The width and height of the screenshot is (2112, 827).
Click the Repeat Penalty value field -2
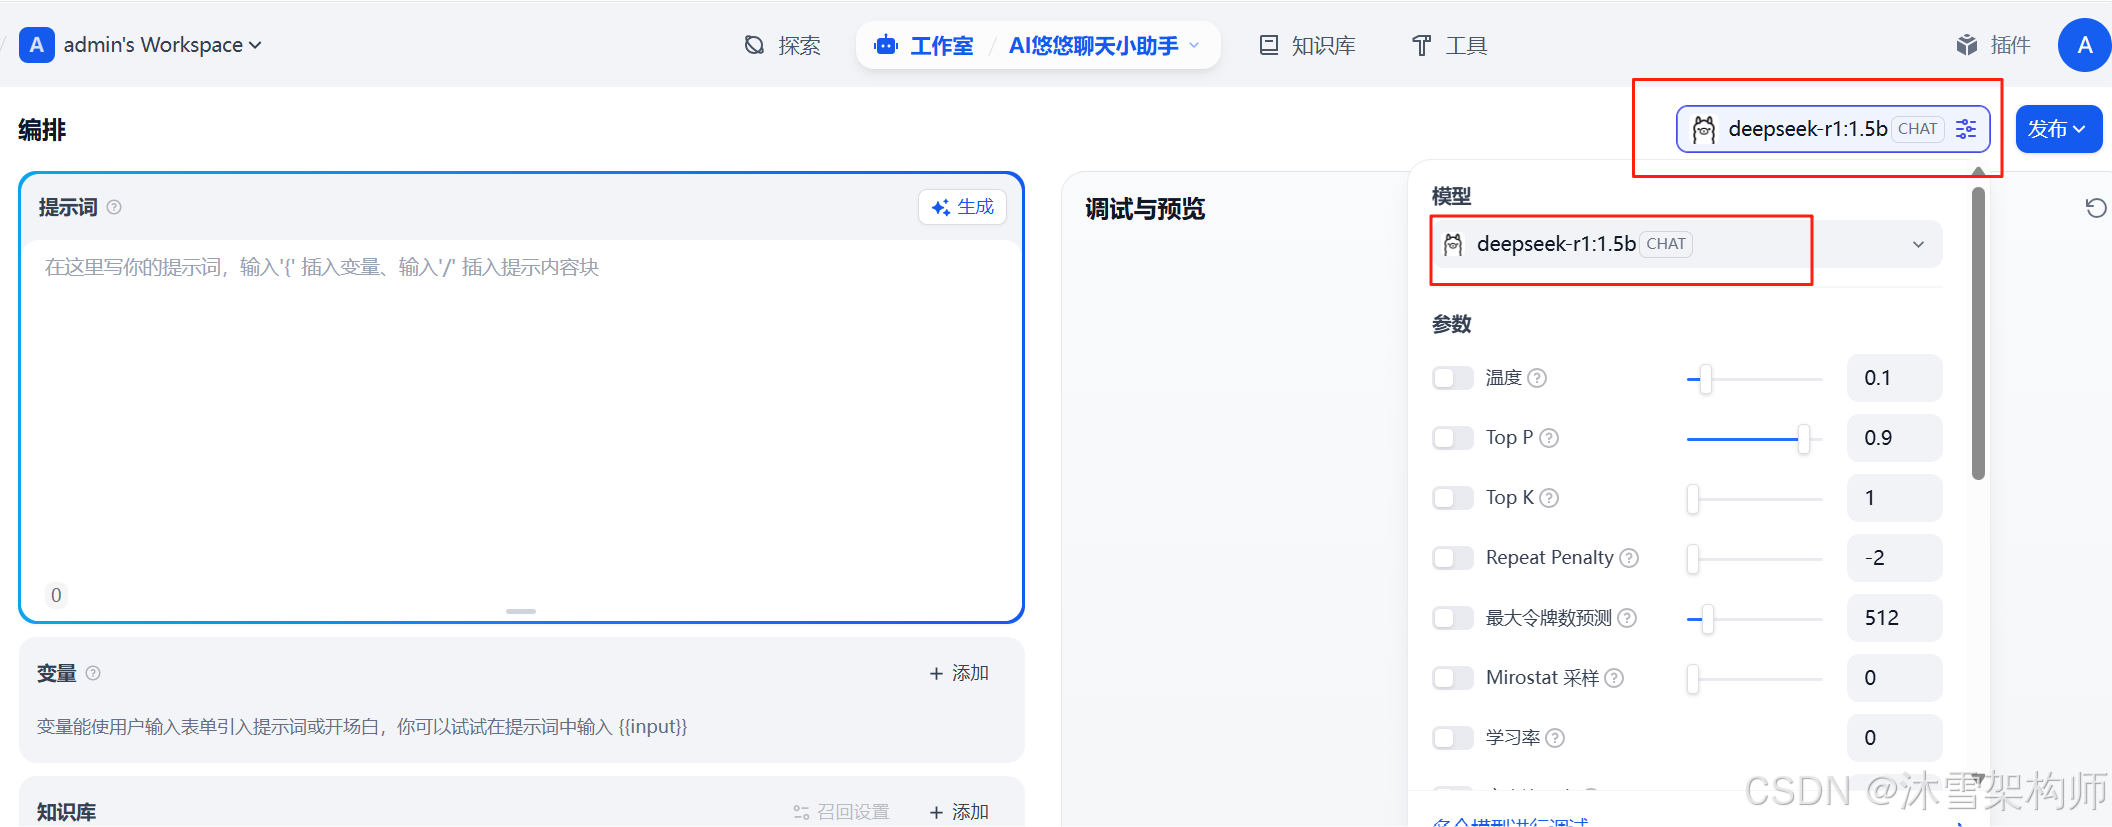1894,558
